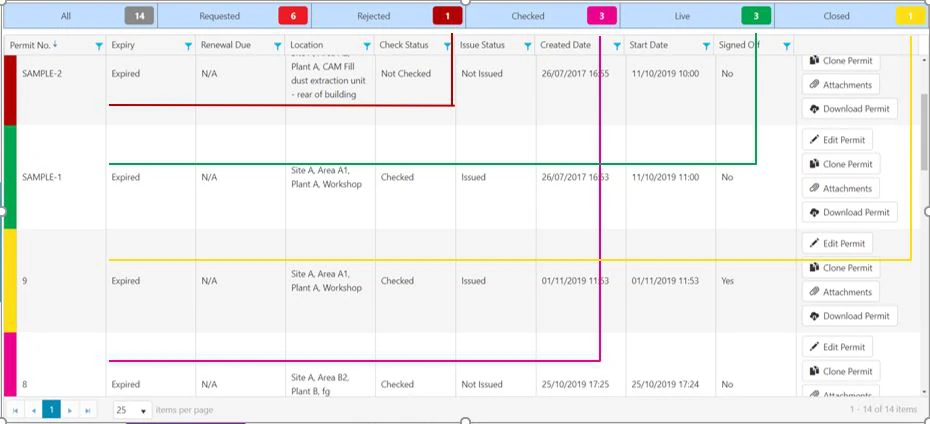Show All permits tab
This screenshot has width=930, height=424.
pos(80,16)
